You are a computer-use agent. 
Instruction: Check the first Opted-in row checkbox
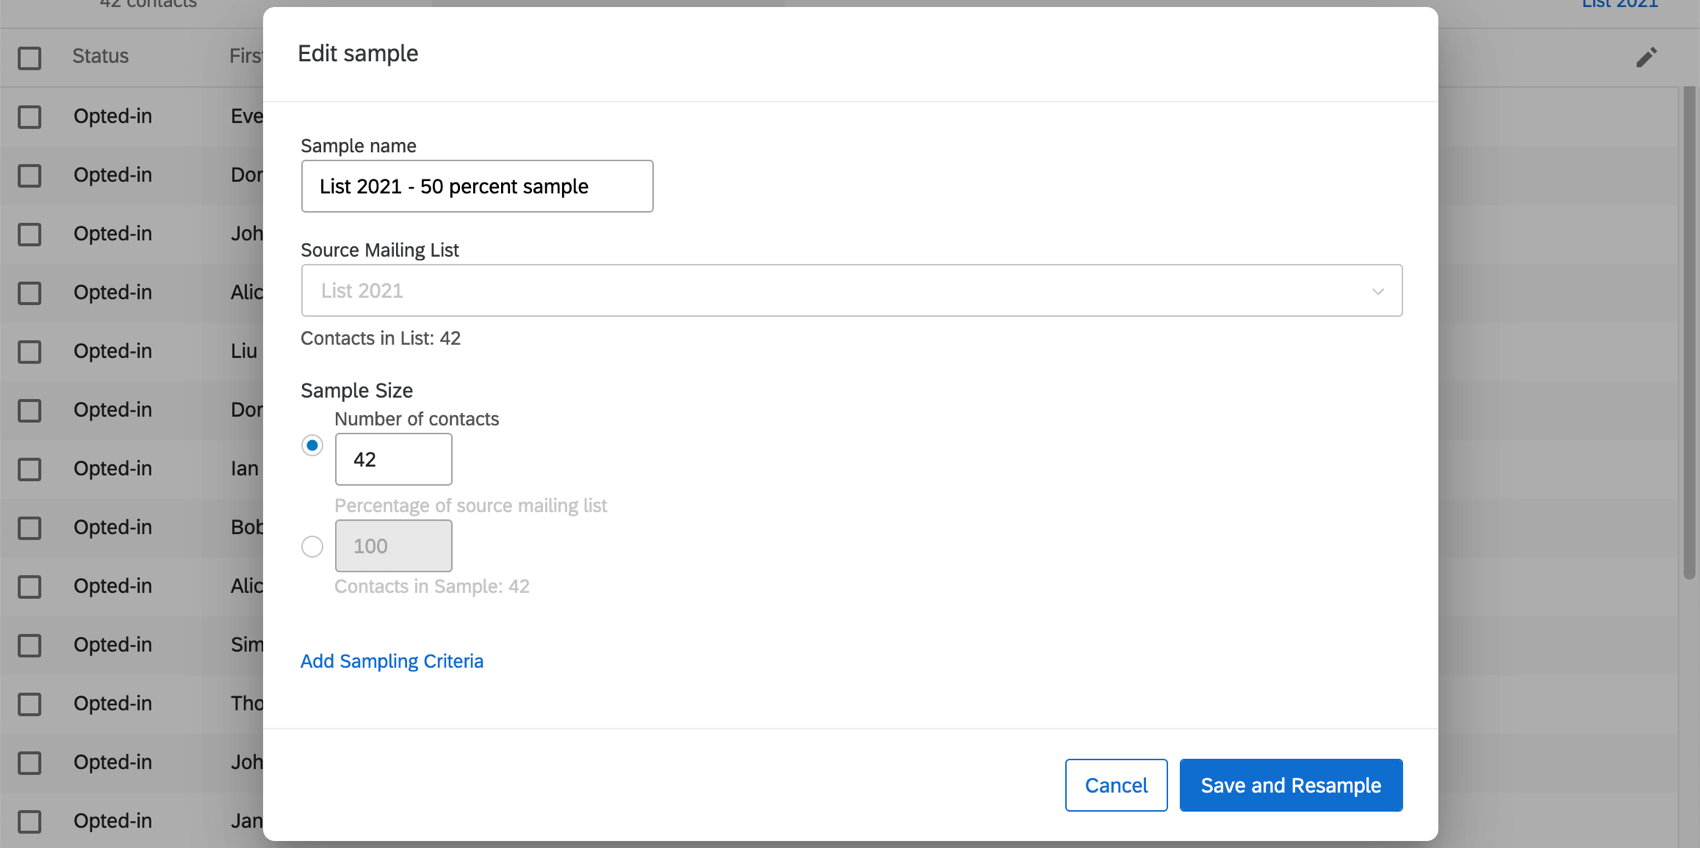click(x=30, y=117)
